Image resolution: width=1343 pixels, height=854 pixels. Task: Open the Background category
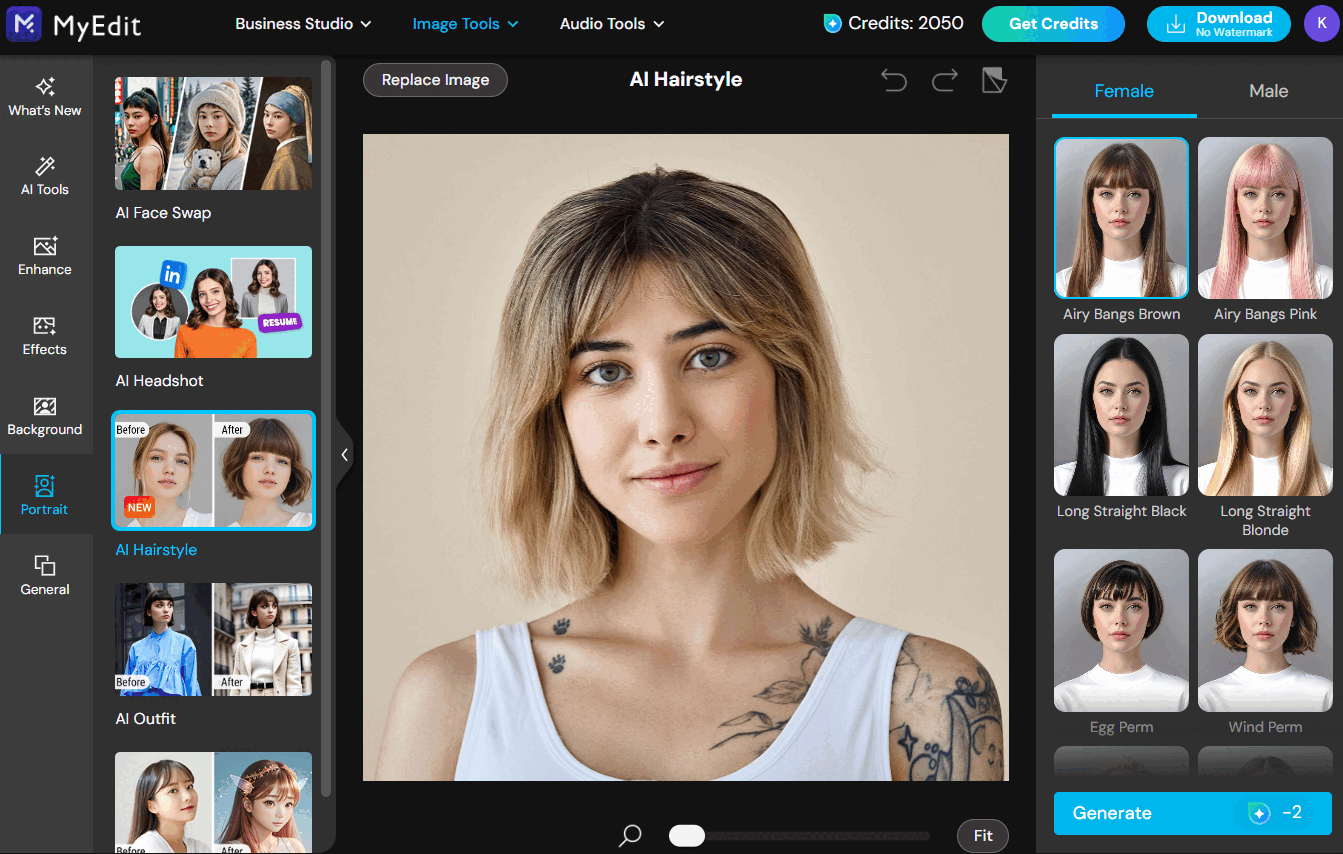pyautogui.click(x=45, y=416)
